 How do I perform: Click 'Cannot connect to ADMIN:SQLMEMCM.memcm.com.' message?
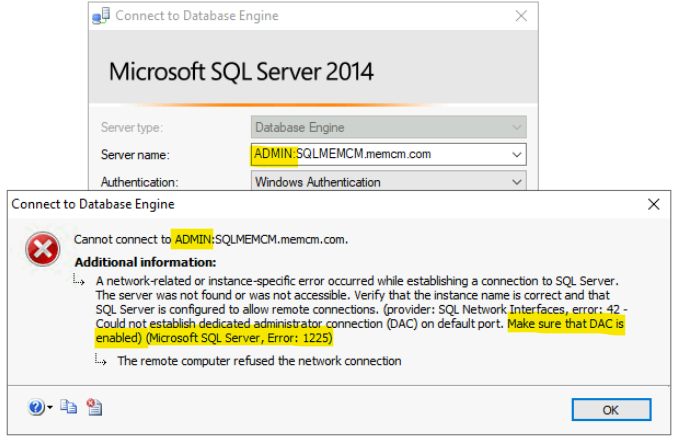(211, 239)
